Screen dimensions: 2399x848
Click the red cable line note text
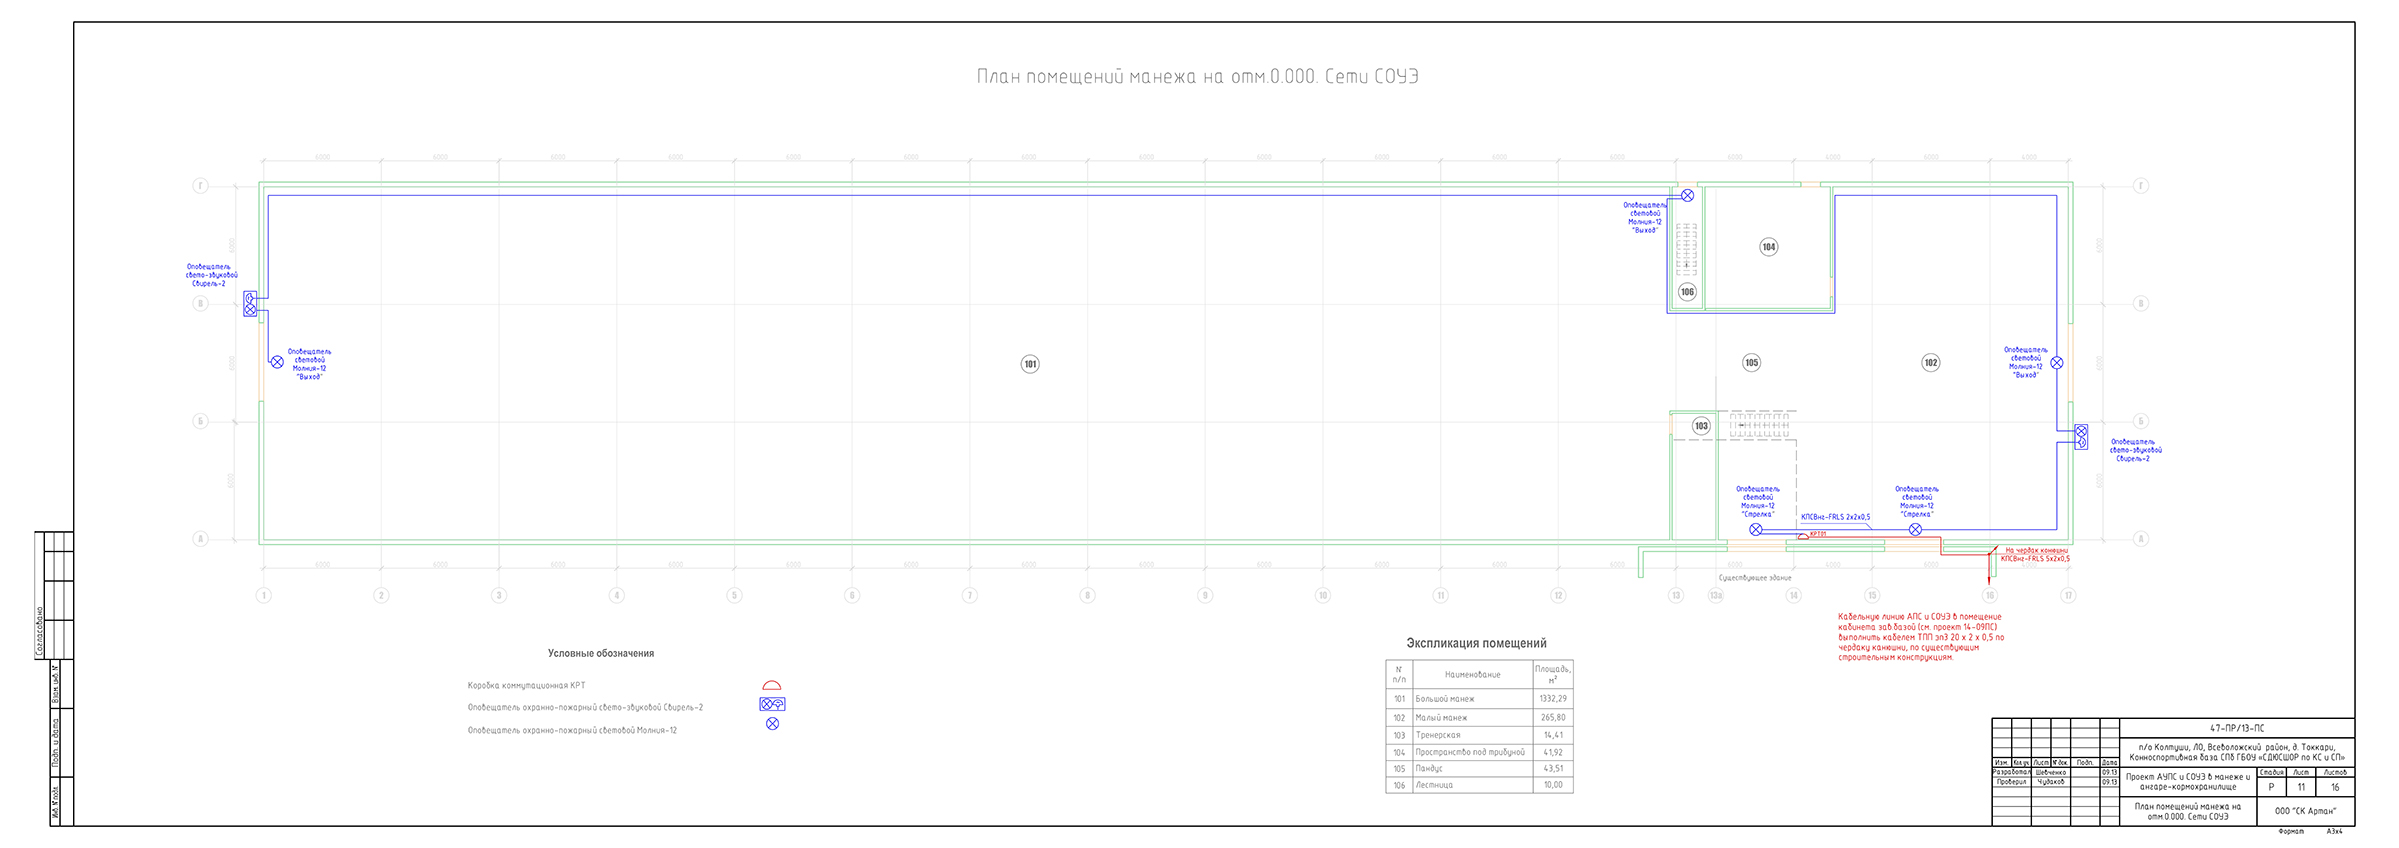pyautogui.click(x=1920, y=637)
